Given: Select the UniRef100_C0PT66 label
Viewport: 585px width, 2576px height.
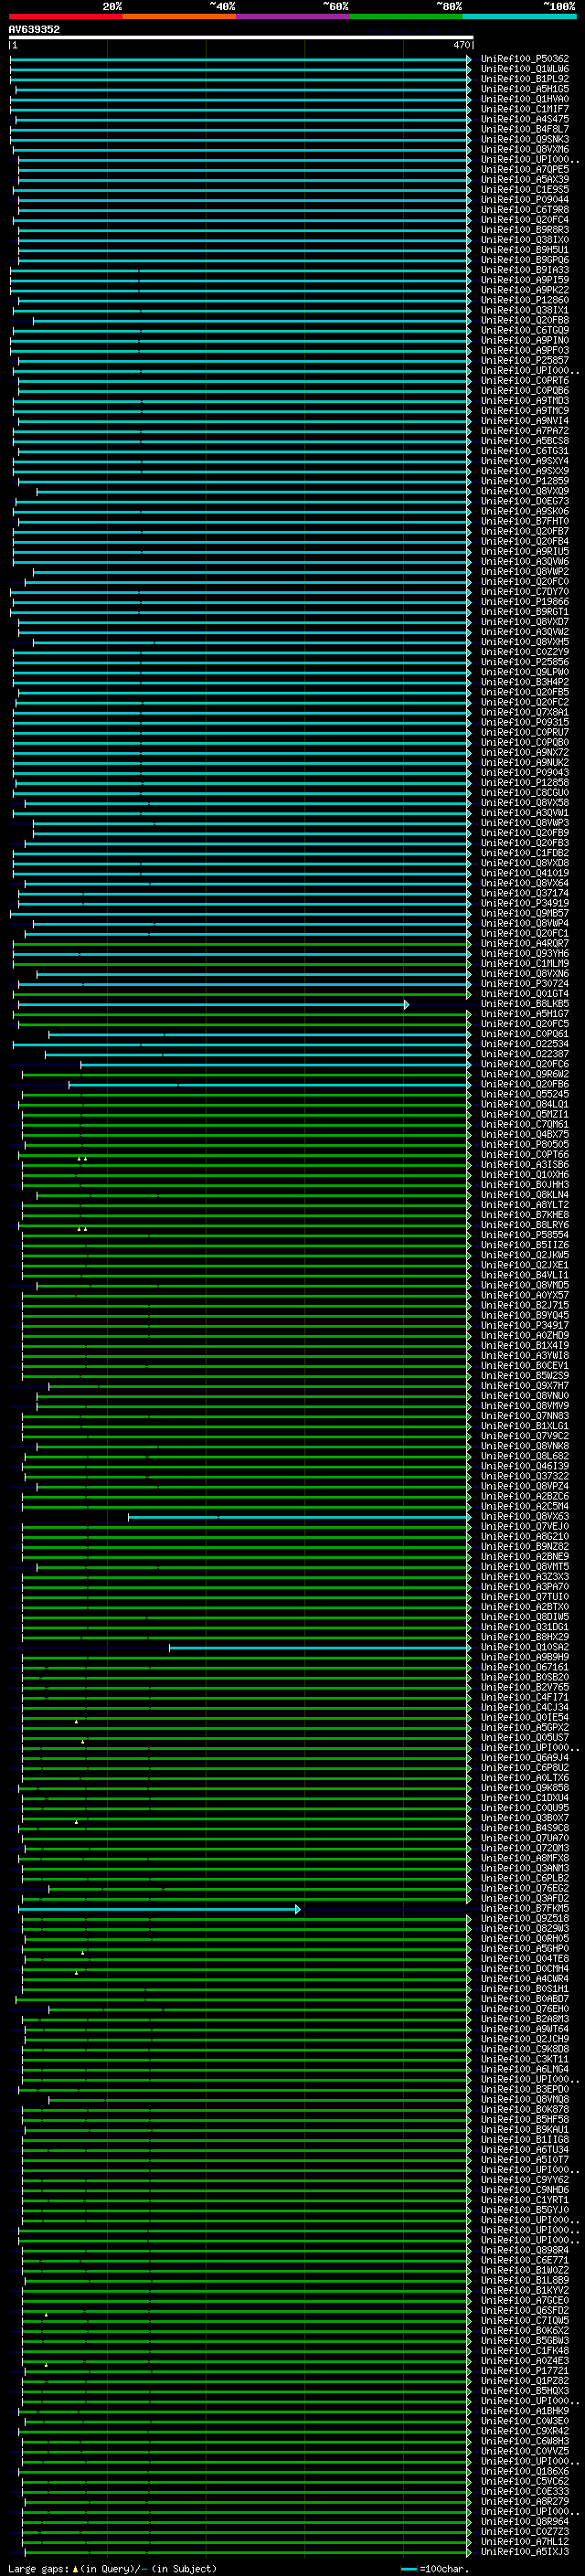Looking at the screenshot, I should pos(525,1155).
